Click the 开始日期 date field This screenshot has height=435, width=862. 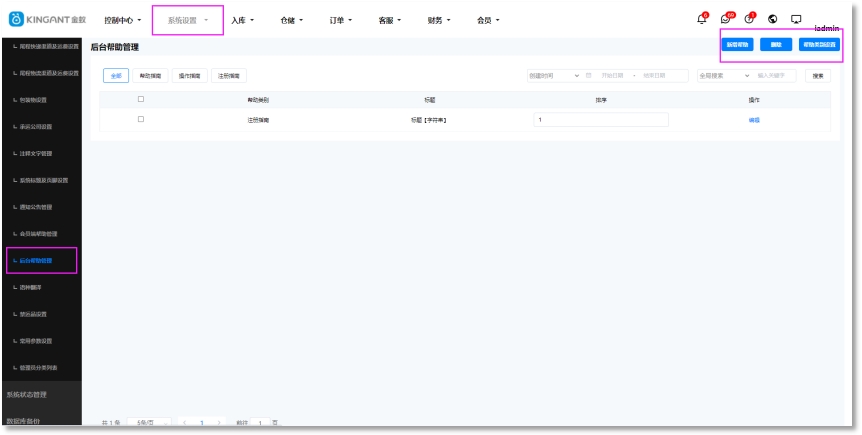[614, 76]
